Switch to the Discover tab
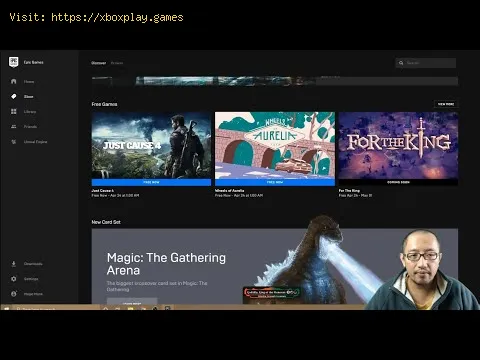This screenshot has height=360, width=480. point(99,63)
